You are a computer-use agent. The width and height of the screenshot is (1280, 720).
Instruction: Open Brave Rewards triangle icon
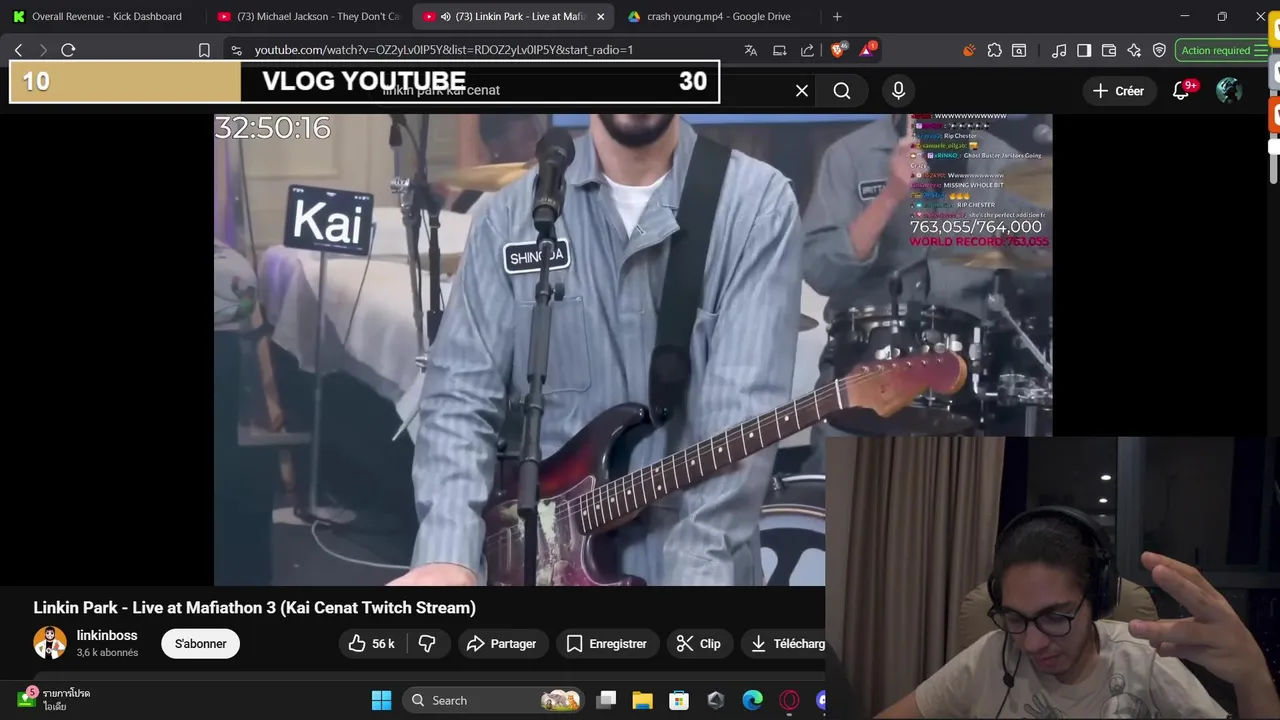(x=867, y=50)
